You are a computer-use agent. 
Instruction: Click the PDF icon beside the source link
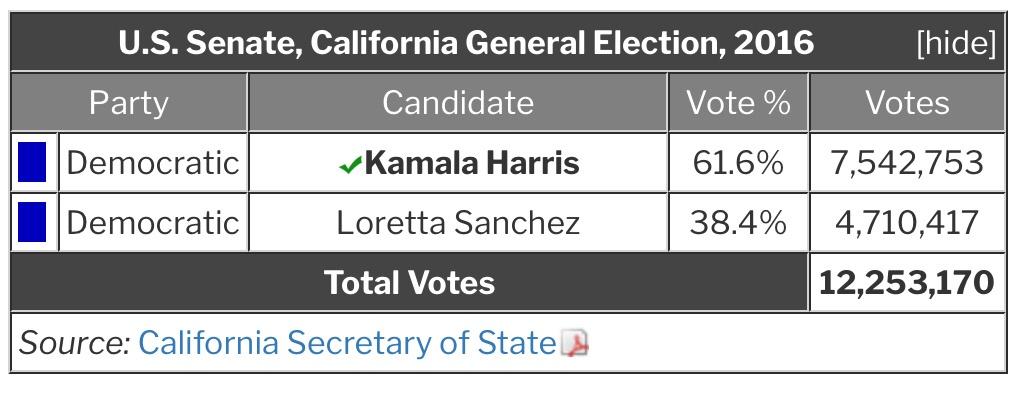coord(575,343)
